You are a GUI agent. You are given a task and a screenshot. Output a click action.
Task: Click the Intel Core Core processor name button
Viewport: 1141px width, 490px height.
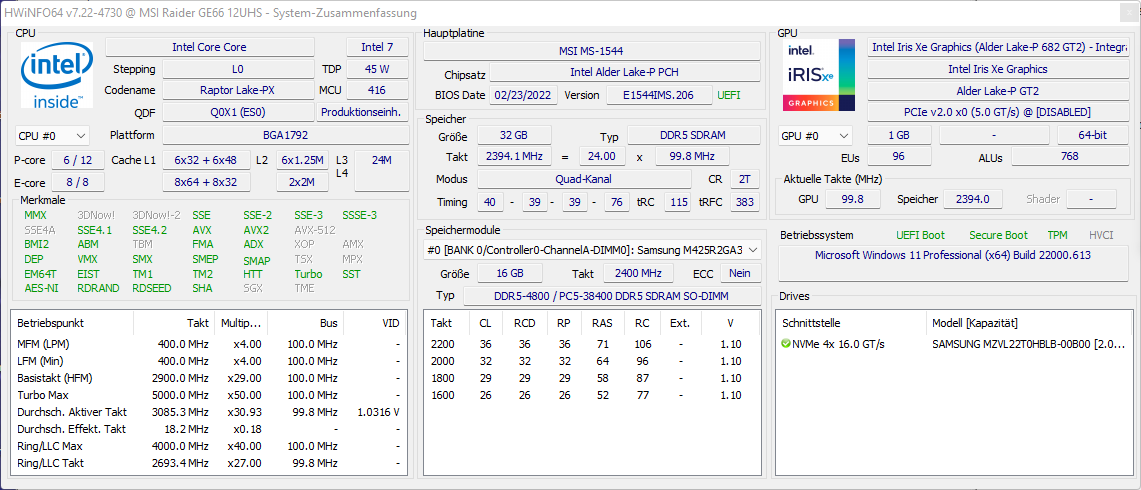209,47
